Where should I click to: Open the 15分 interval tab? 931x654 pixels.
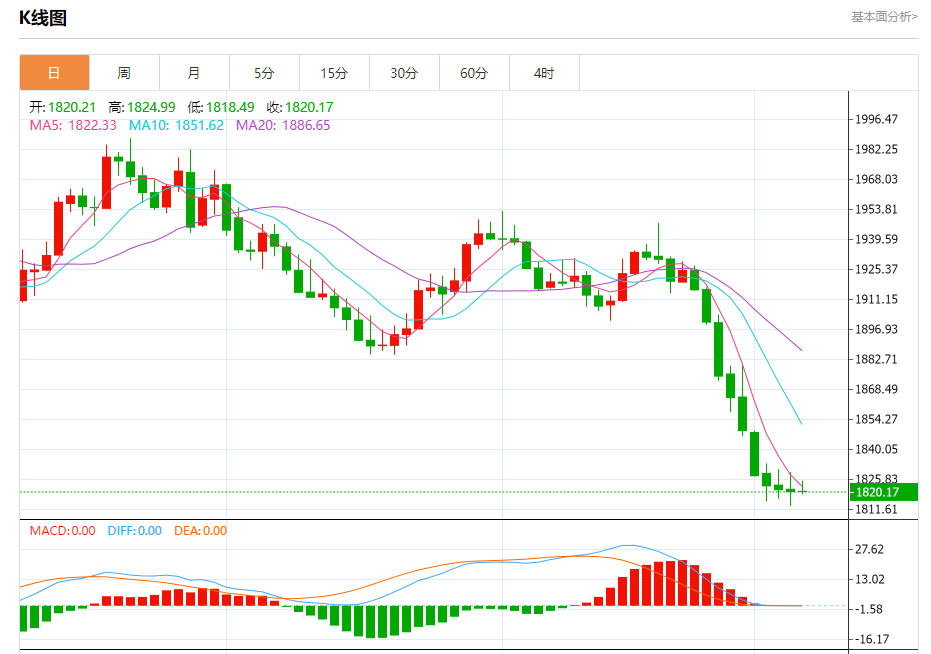pyautogui.click(x=334, y=72)
